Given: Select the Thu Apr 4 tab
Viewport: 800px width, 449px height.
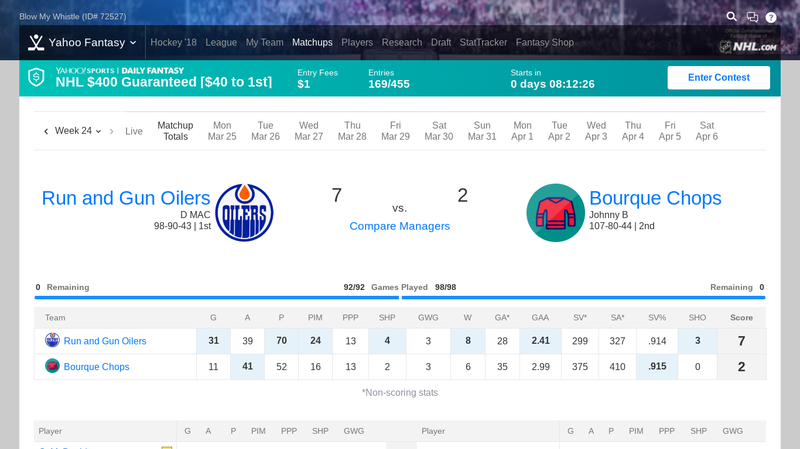Looking at the screenshot, I should click(633, 131).
